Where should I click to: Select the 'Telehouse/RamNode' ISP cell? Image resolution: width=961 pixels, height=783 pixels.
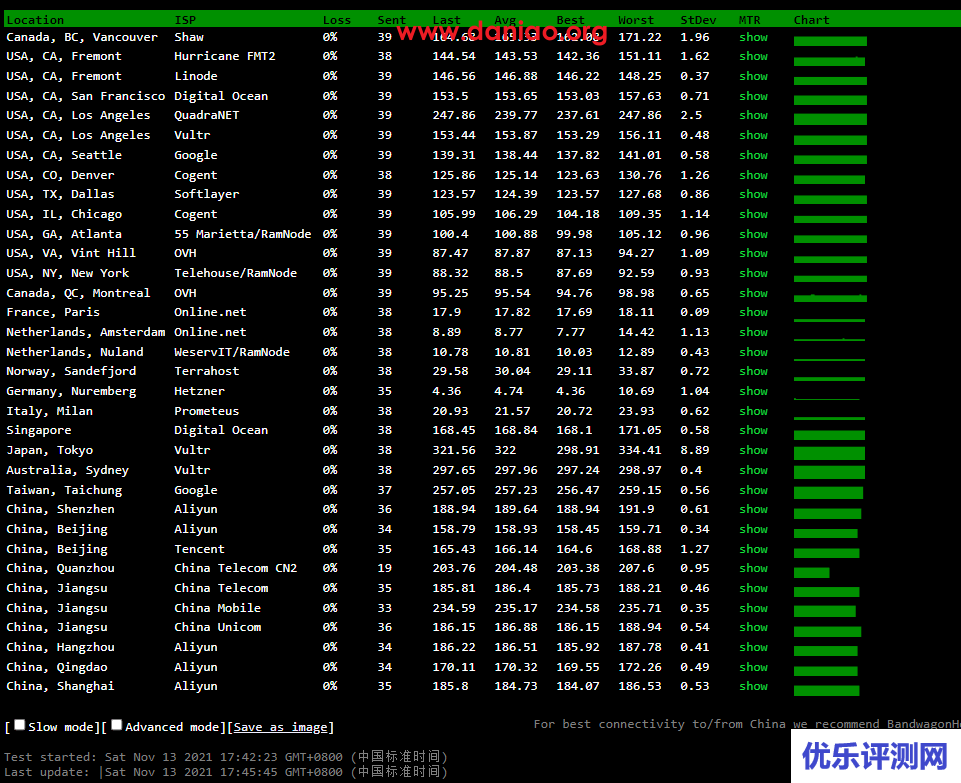[x=235, y=273]
